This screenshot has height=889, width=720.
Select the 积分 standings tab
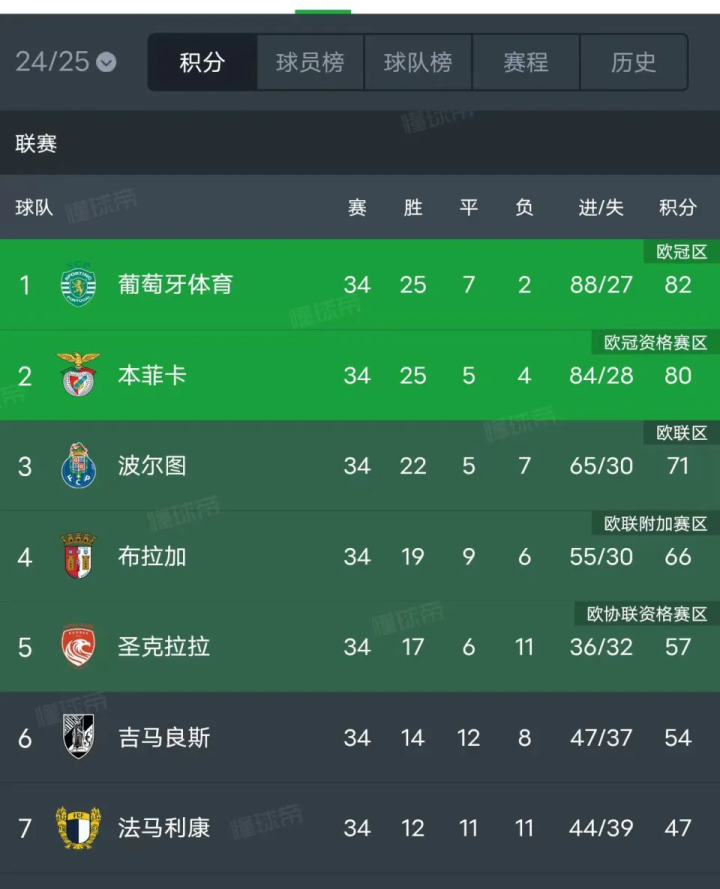tap(202, 62)
